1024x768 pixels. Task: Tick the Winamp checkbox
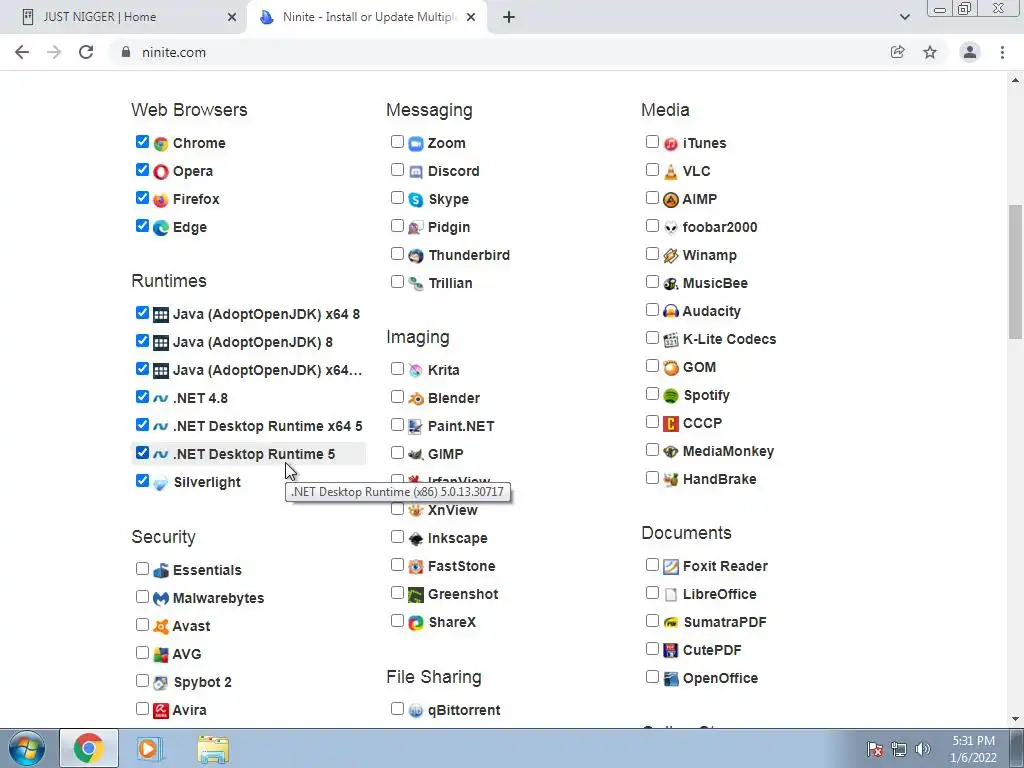[x=652, y=253]
